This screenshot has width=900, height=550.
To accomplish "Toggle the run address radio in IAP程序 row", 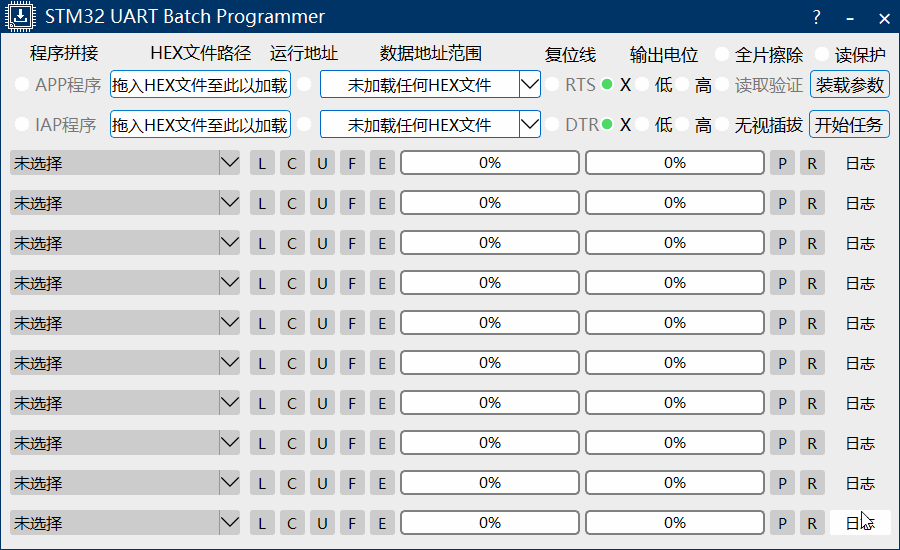I will pos(304,124).
